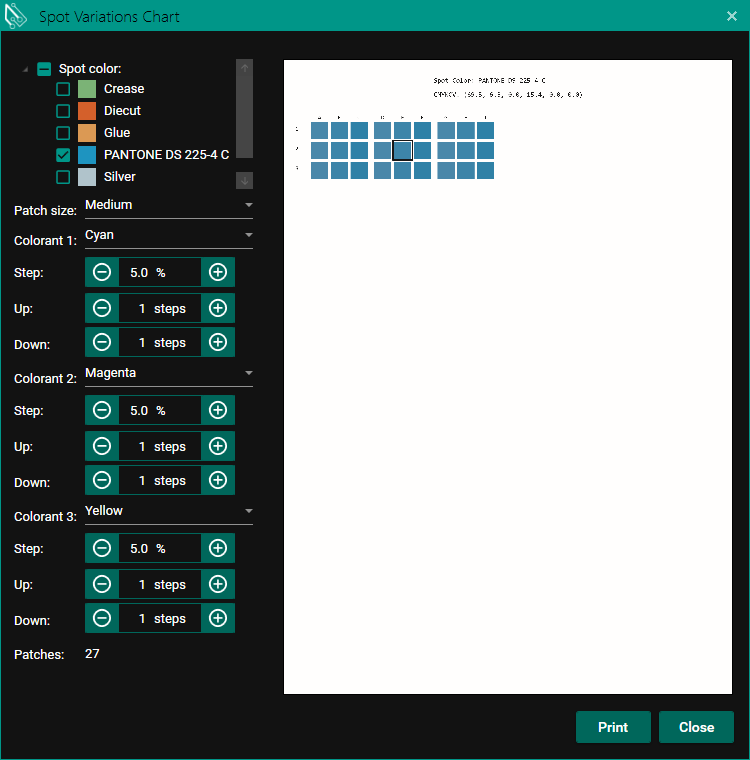This screenshot has height=760, width=750.
Task: Edit Colorant 1 Up steps field
Action: tap(160, 308)
